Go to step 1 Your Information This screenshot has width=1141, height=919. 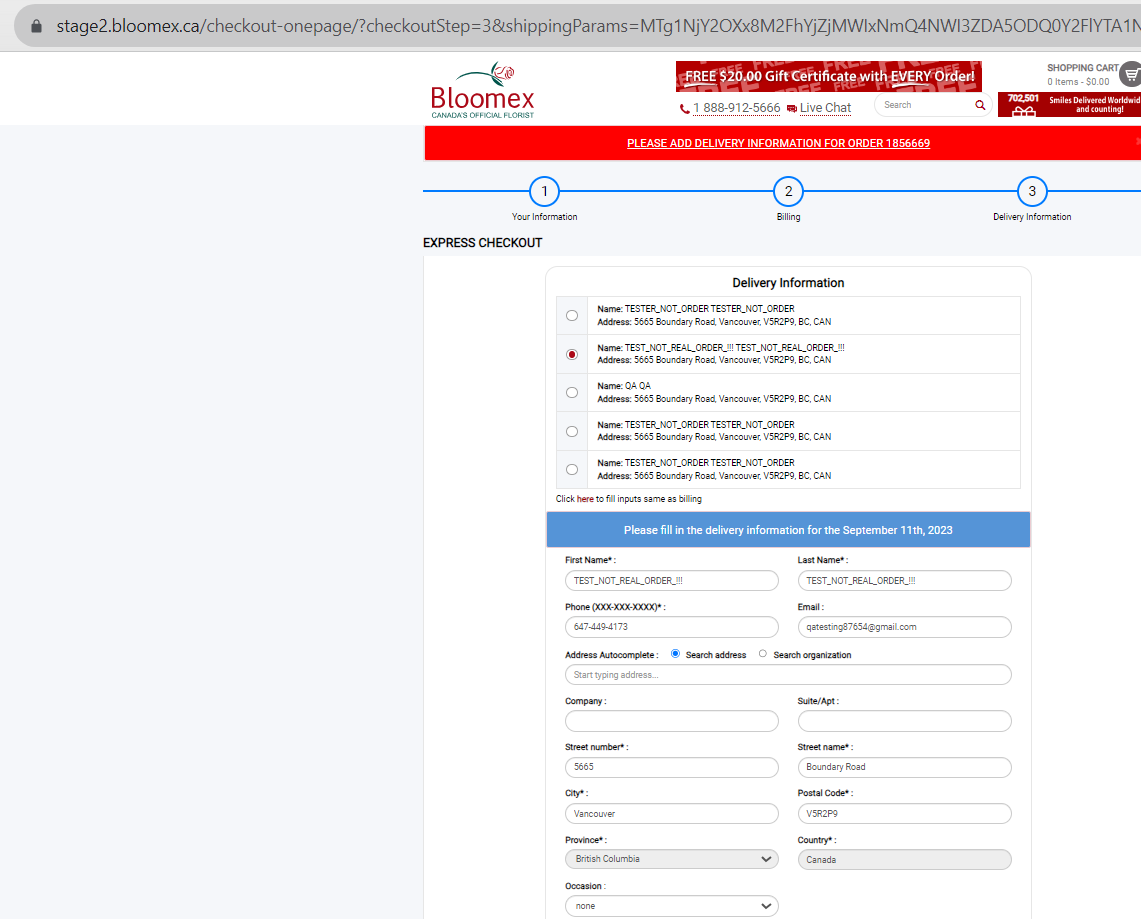544,191
